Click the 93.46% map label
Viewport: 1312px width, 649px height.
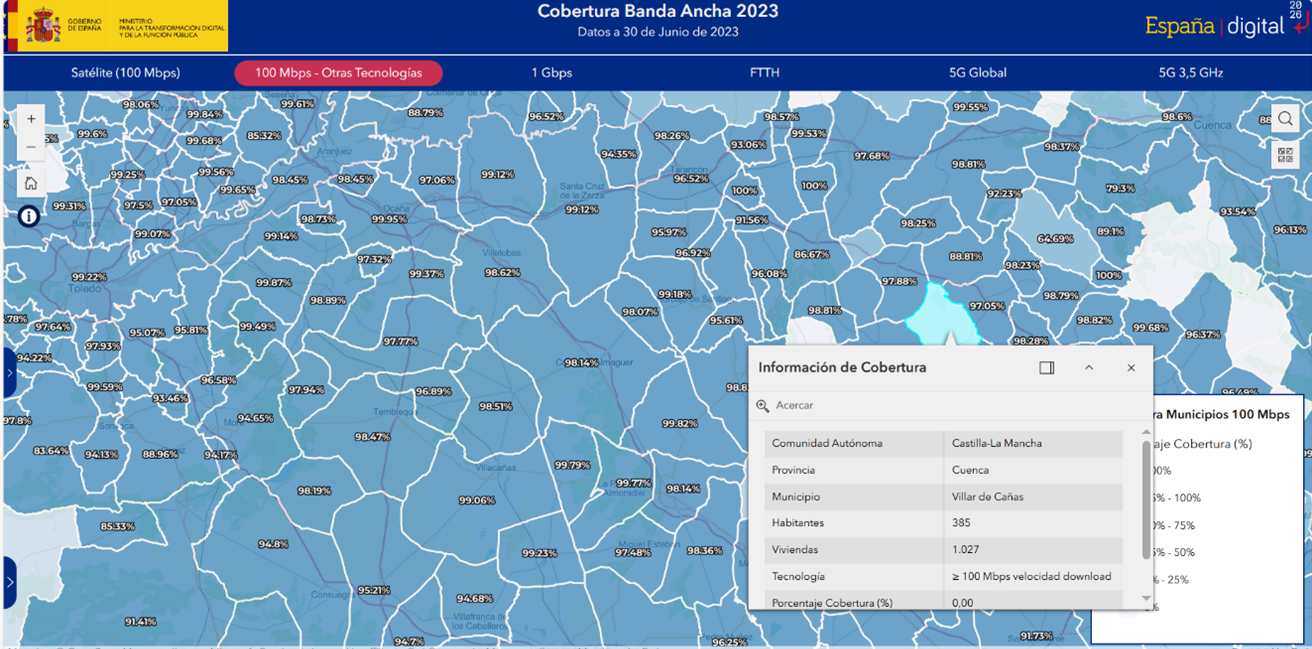click(x=170, y=398)
